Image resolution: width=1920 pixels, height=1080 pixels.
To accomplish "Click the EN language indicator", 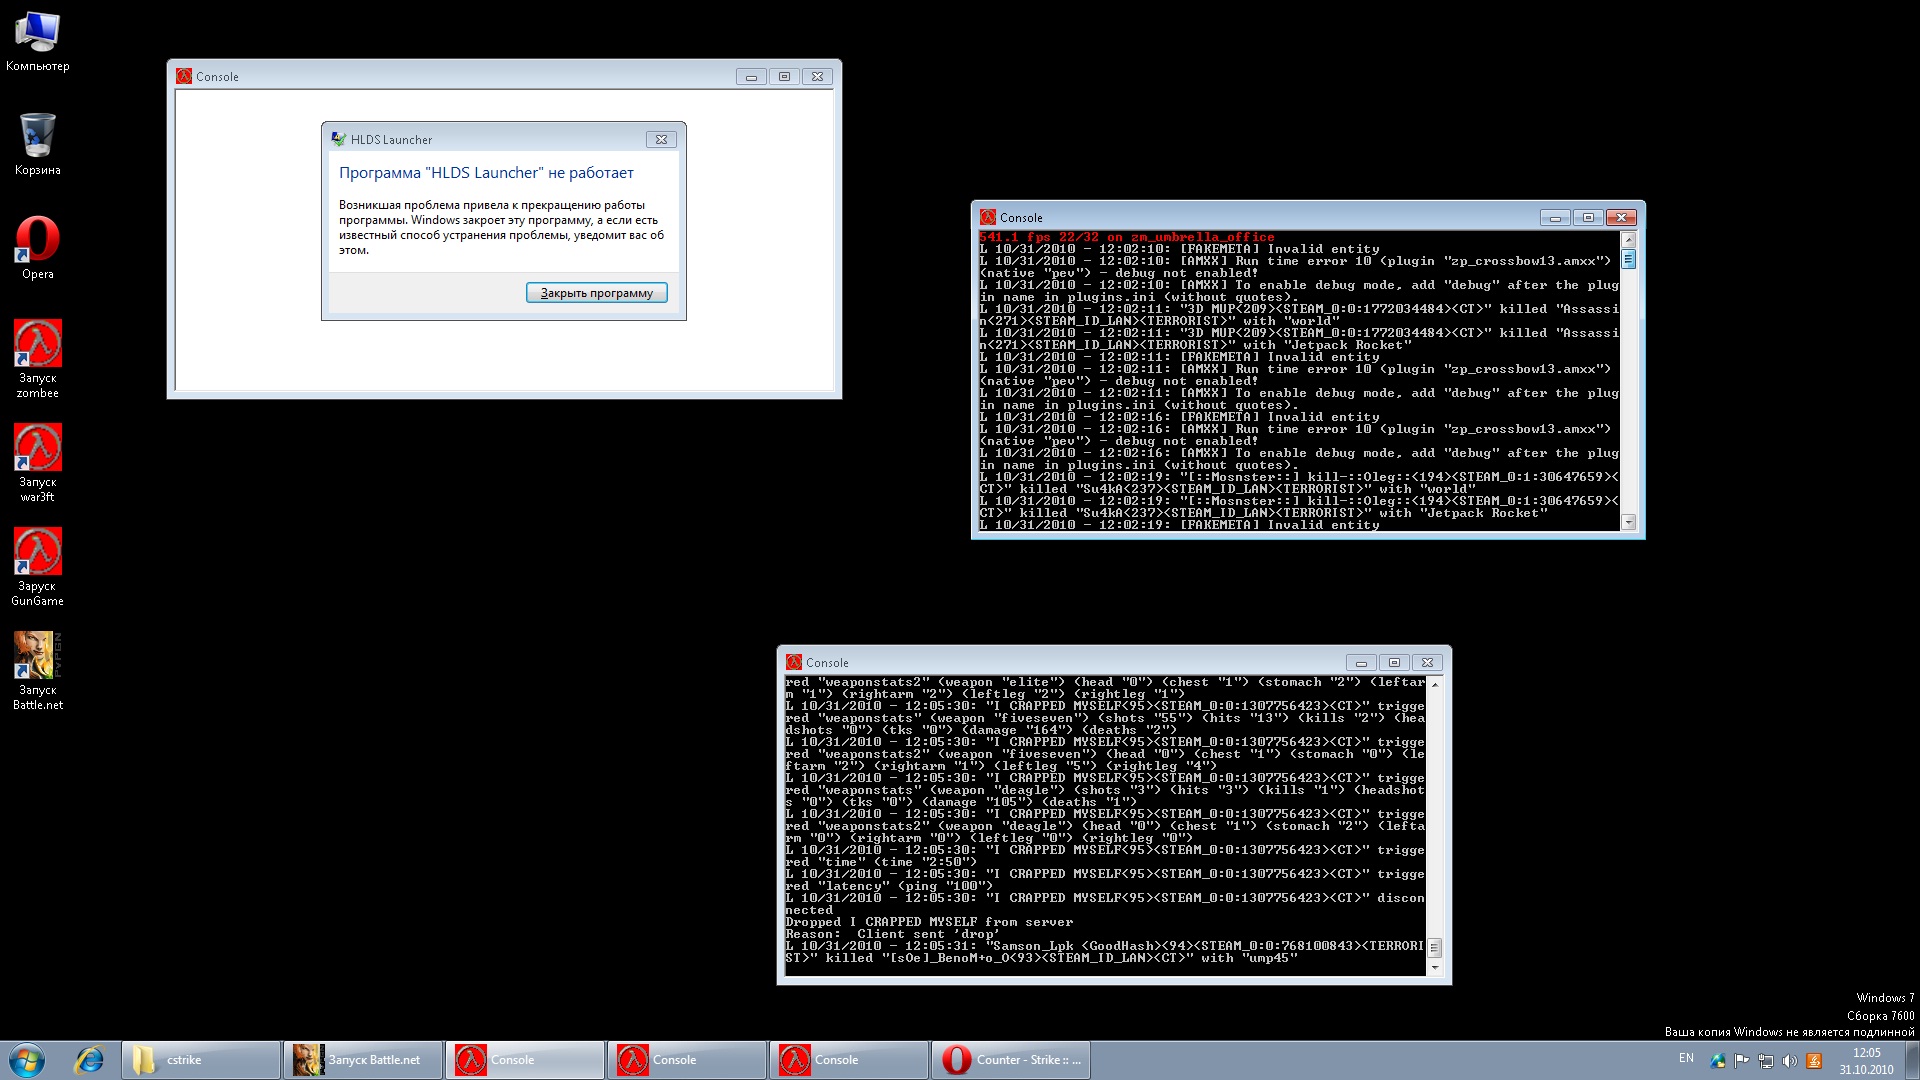I will [x=1687, y=1058].
